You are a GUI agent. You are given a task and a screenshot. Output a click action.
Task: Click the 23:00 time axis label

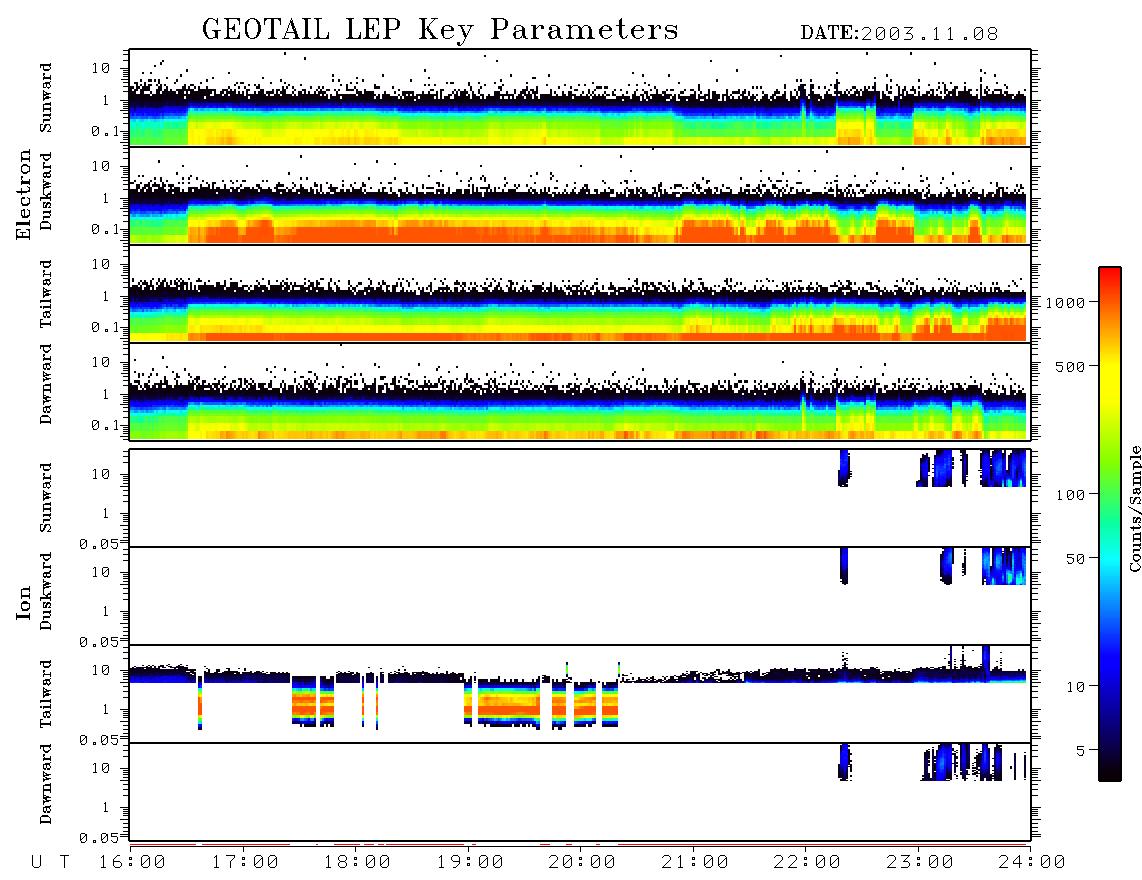[921, 863]
